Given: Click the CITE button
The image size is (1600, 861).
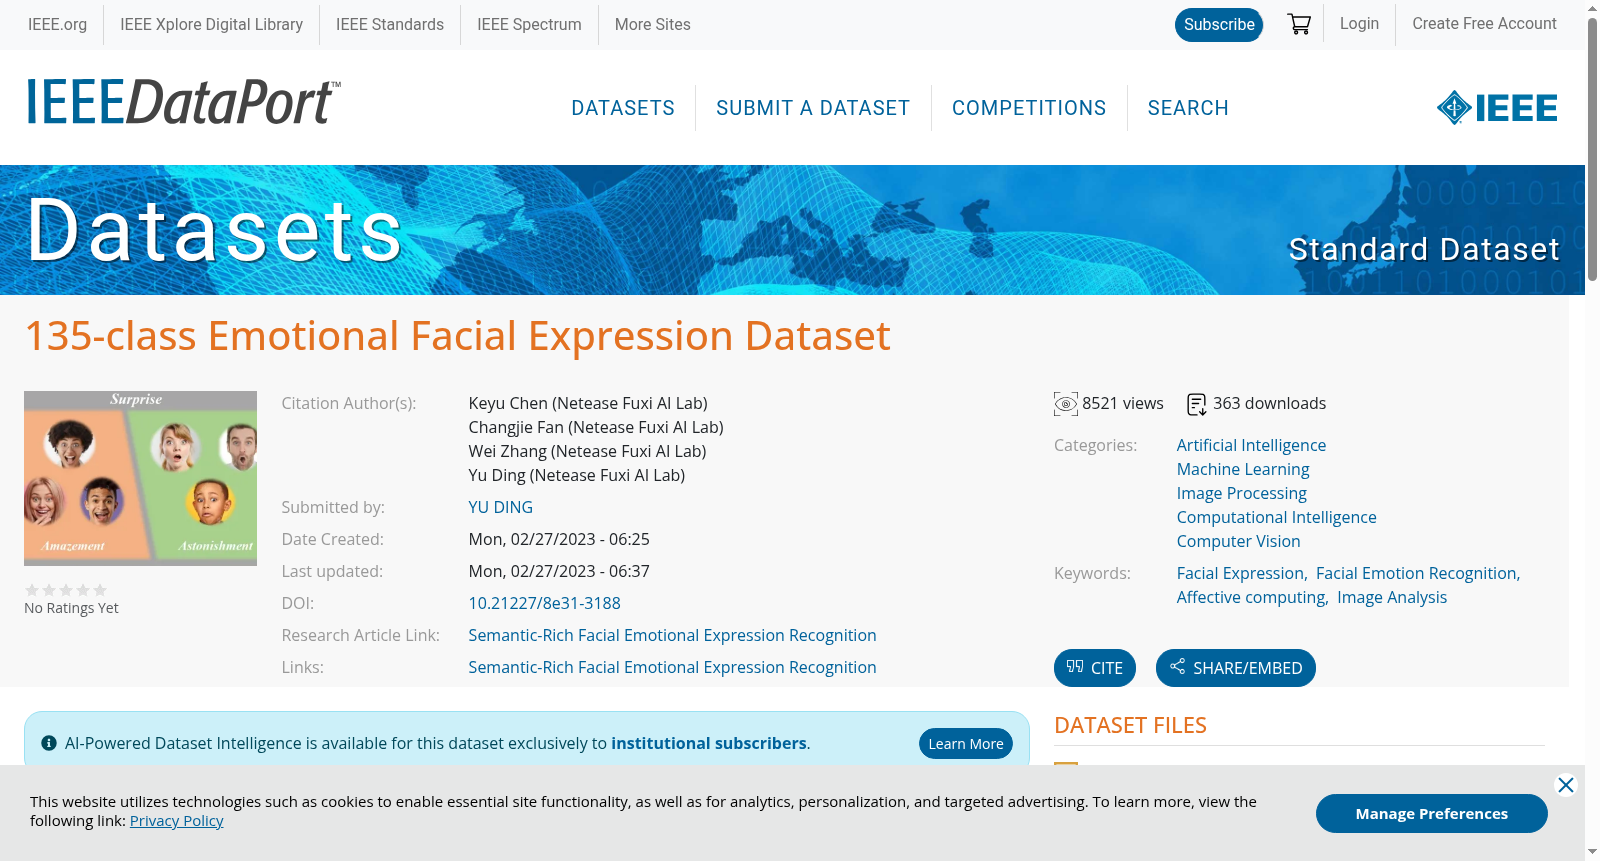Looking at the screenshot, I should (x=1095, y=668).
